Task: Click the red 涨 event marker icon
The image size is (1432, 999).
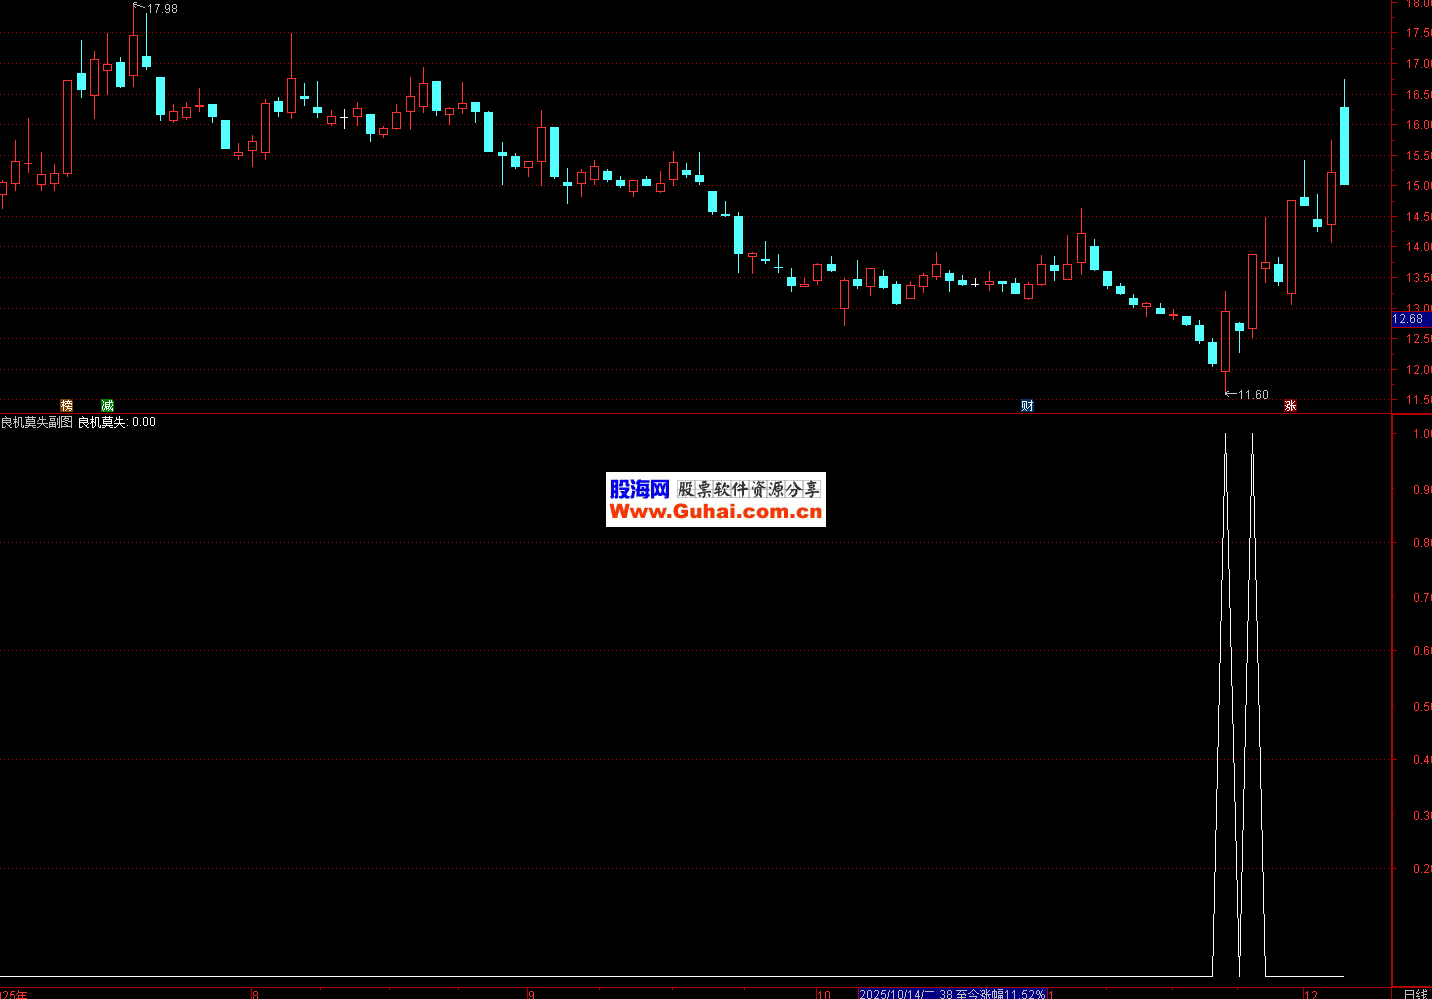Action: coord(1290,405)
